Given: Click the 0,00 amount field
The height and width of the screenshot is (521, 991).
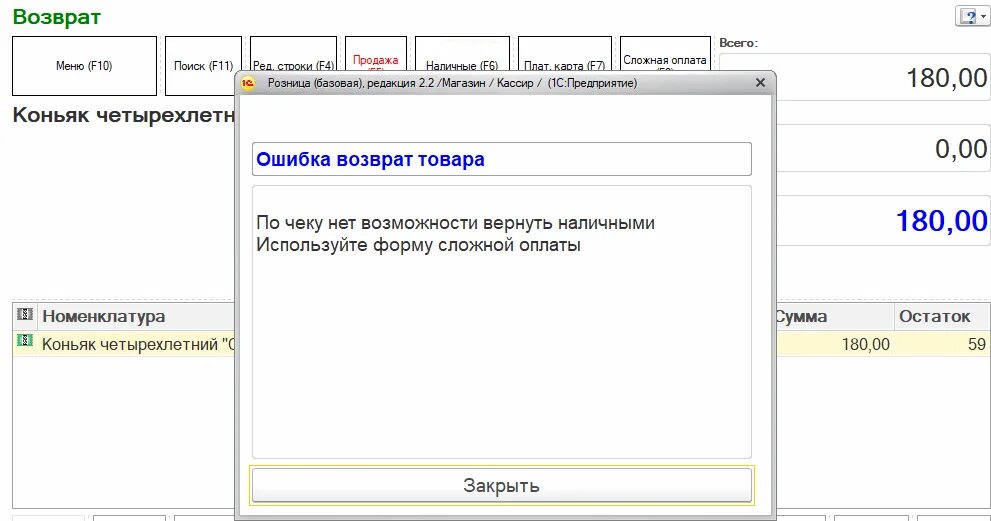Looking at the screenshot, I should coord(882,149).
